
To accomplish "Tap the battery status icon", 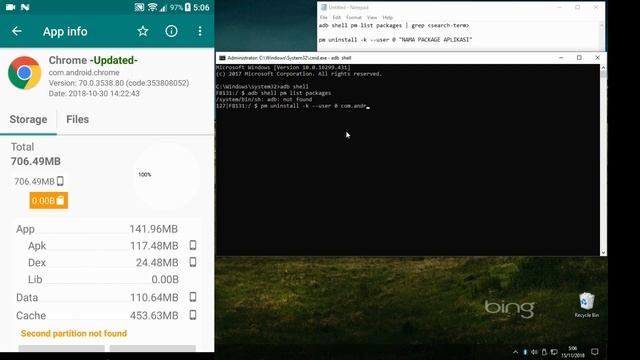I will (x=188, y=7).
